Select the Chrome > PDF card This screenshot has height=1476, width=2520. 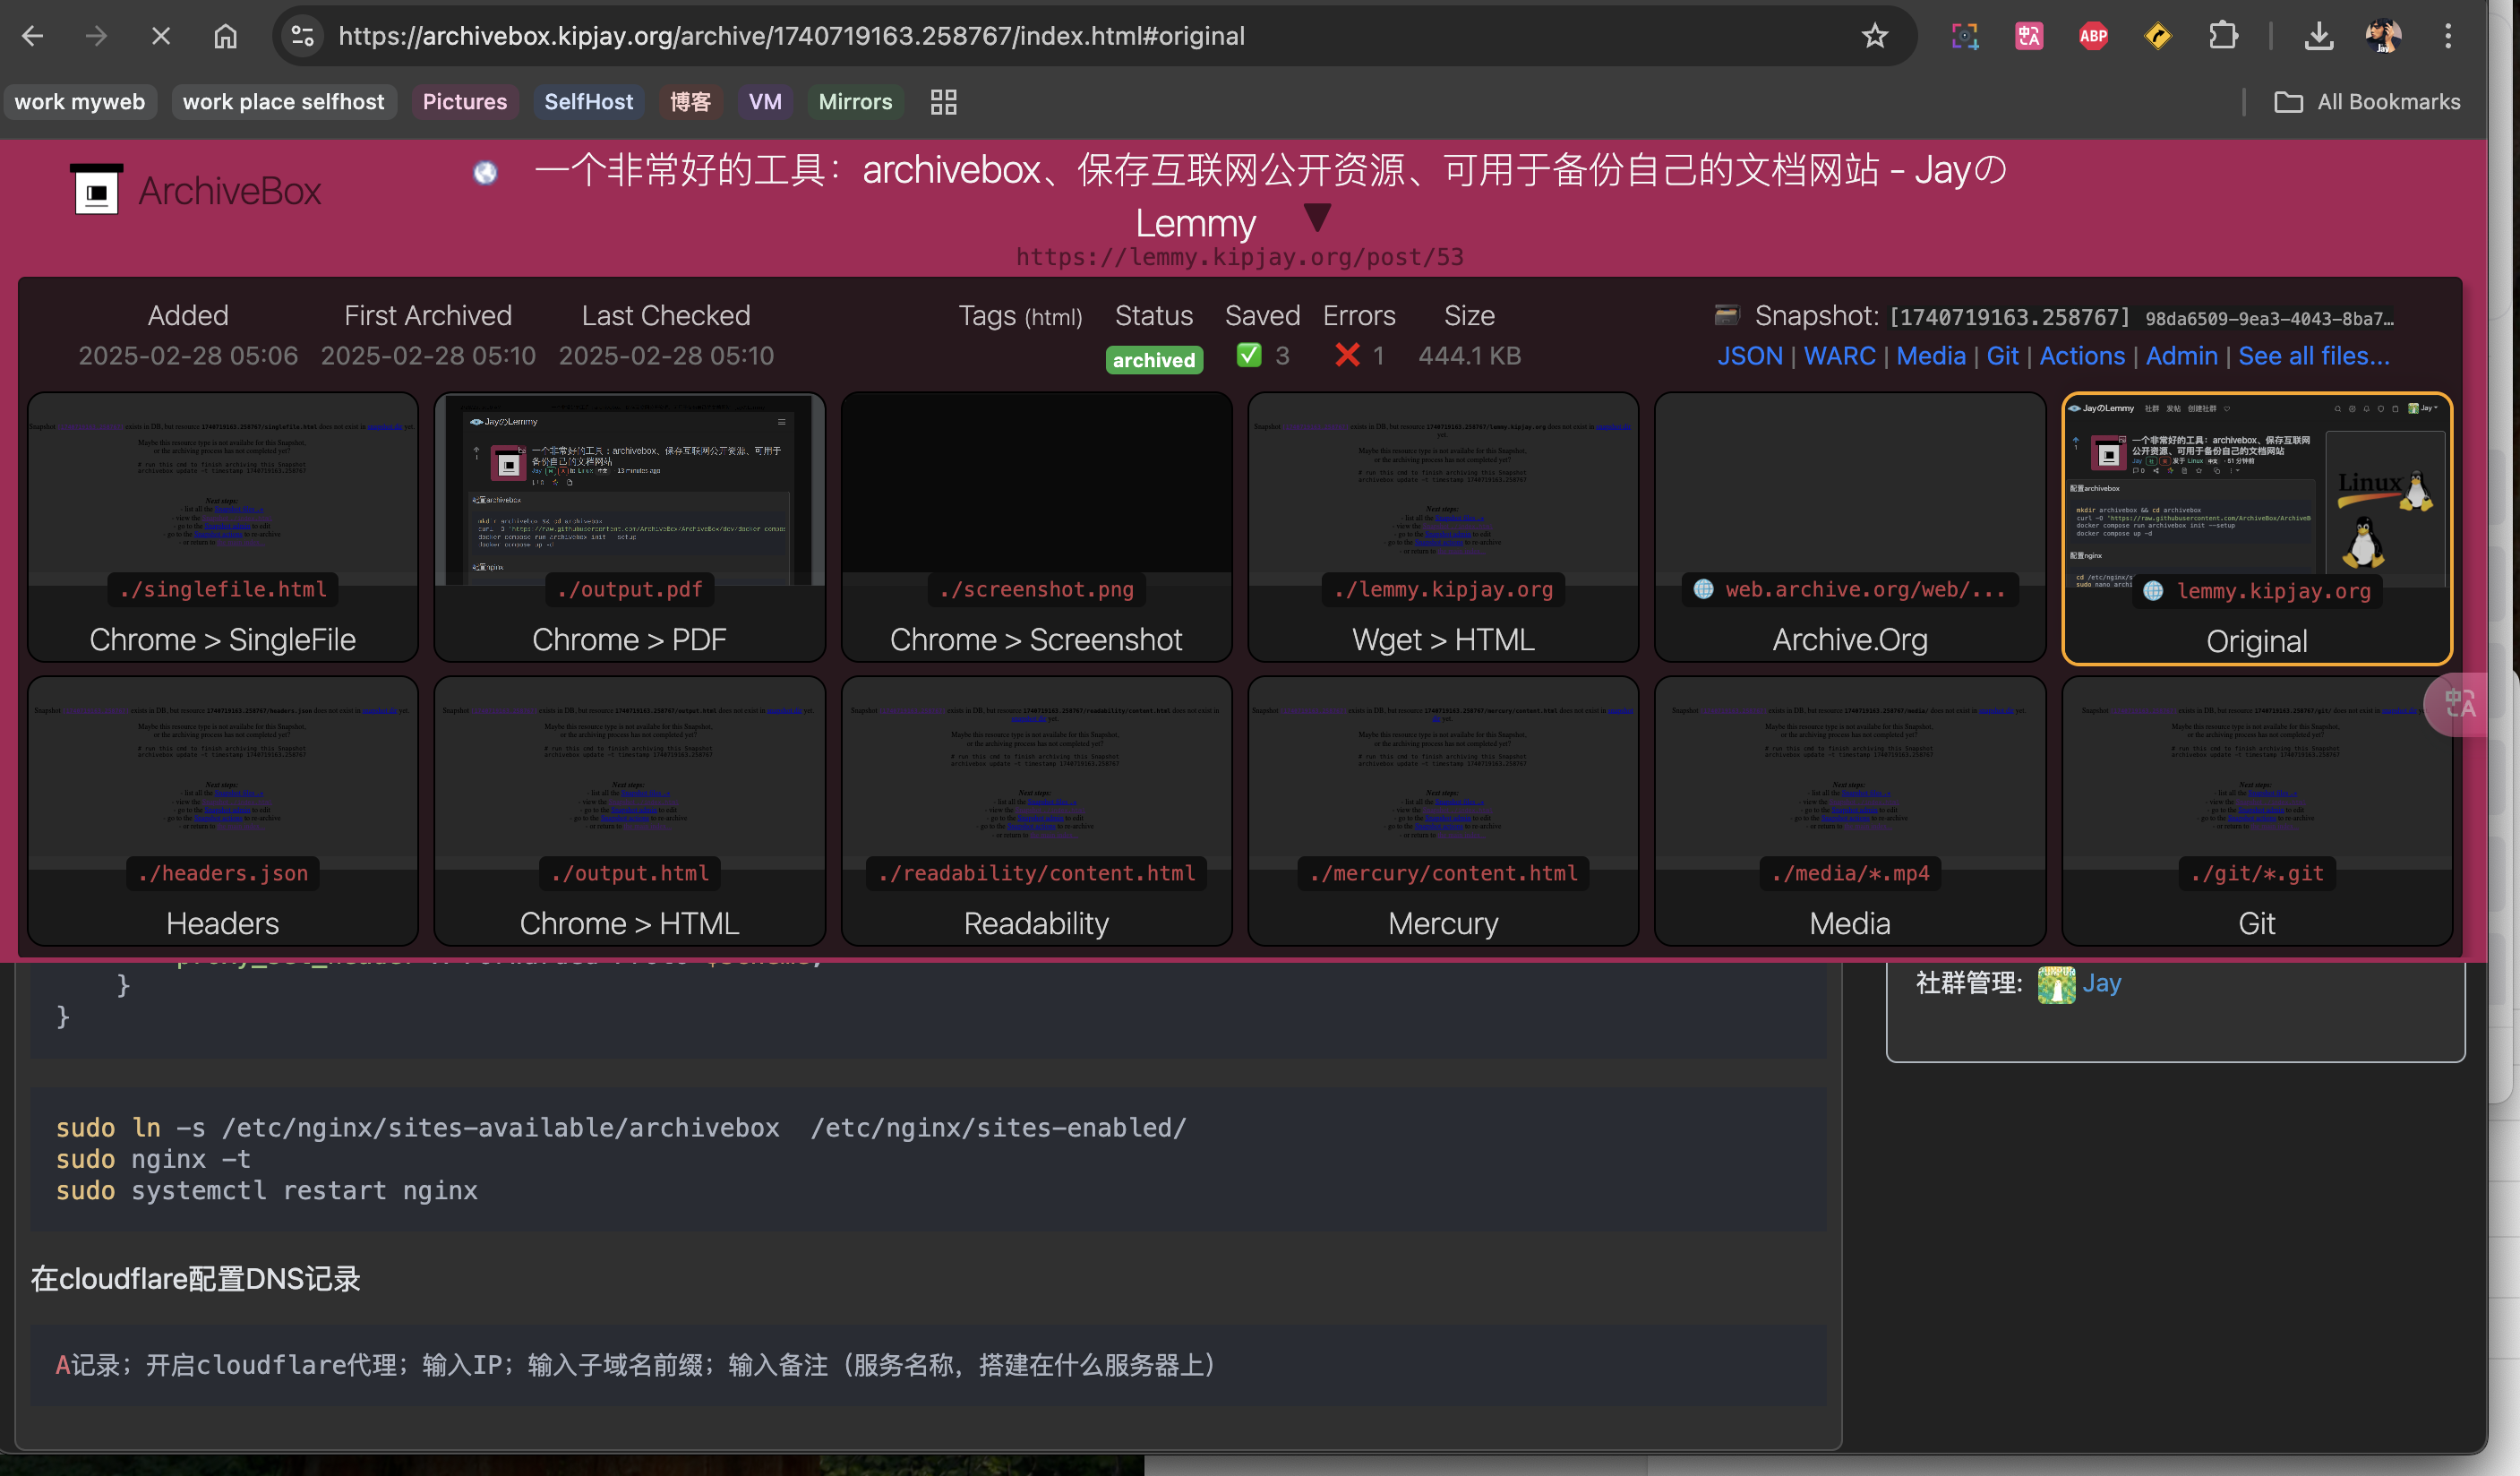coord(630,527)
